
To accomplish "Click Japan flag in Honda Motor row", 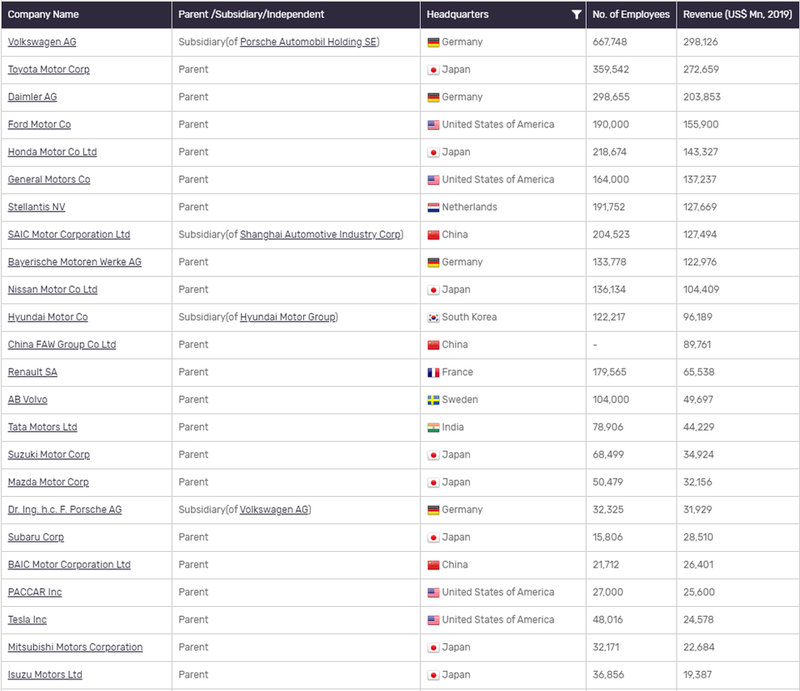I will point(433,153).
